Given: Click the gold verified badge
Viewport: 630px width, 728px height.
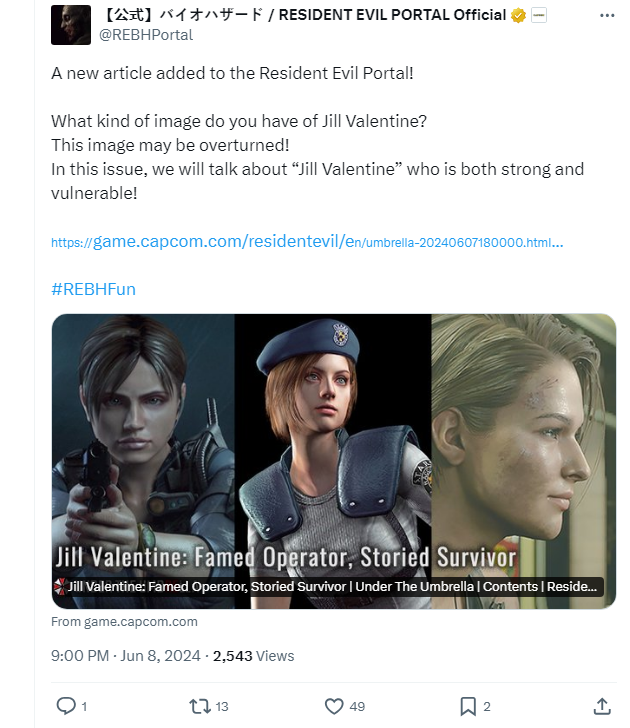Looking at the screenshot, I should 518,17.
